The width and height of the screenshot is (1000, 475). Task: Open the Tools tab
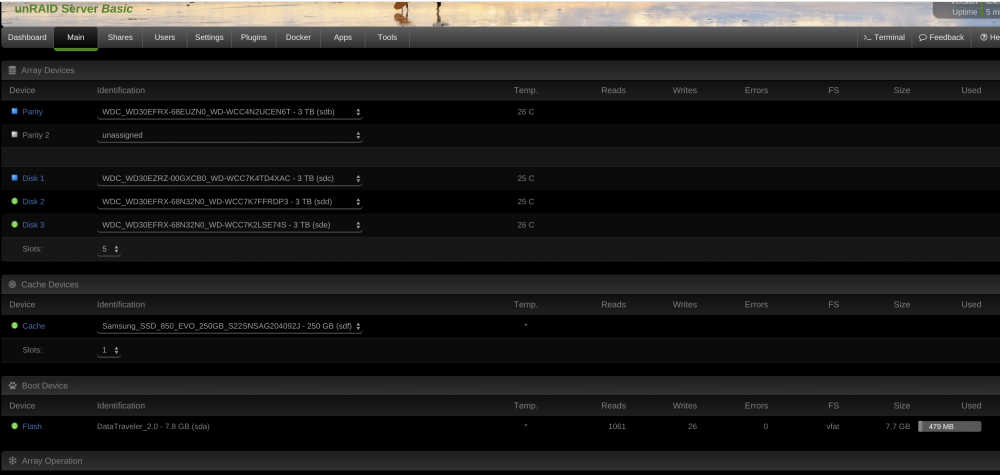(387, 38)
